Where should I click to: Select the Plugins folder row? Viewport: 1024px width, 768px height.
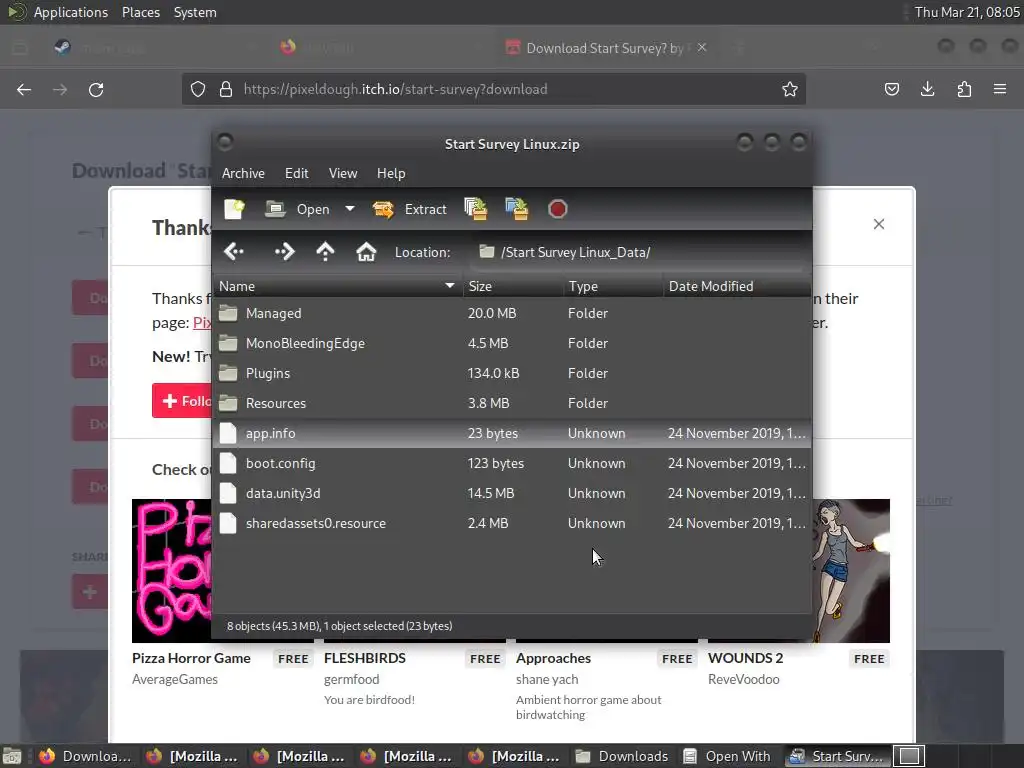tap(512, 374)
